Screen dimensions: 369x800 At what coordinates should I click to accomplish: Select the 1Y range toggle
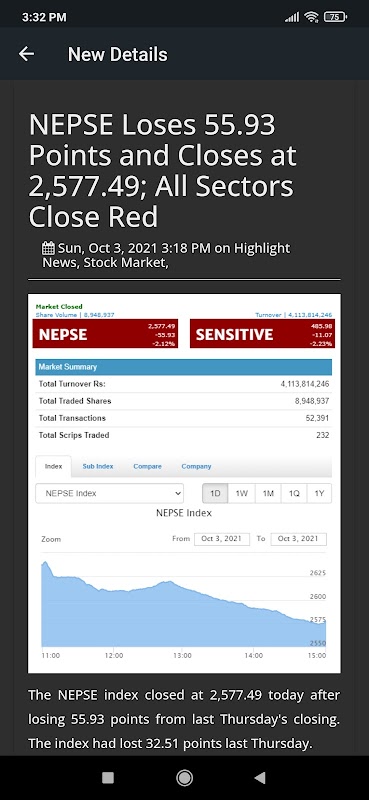(319, 493)
